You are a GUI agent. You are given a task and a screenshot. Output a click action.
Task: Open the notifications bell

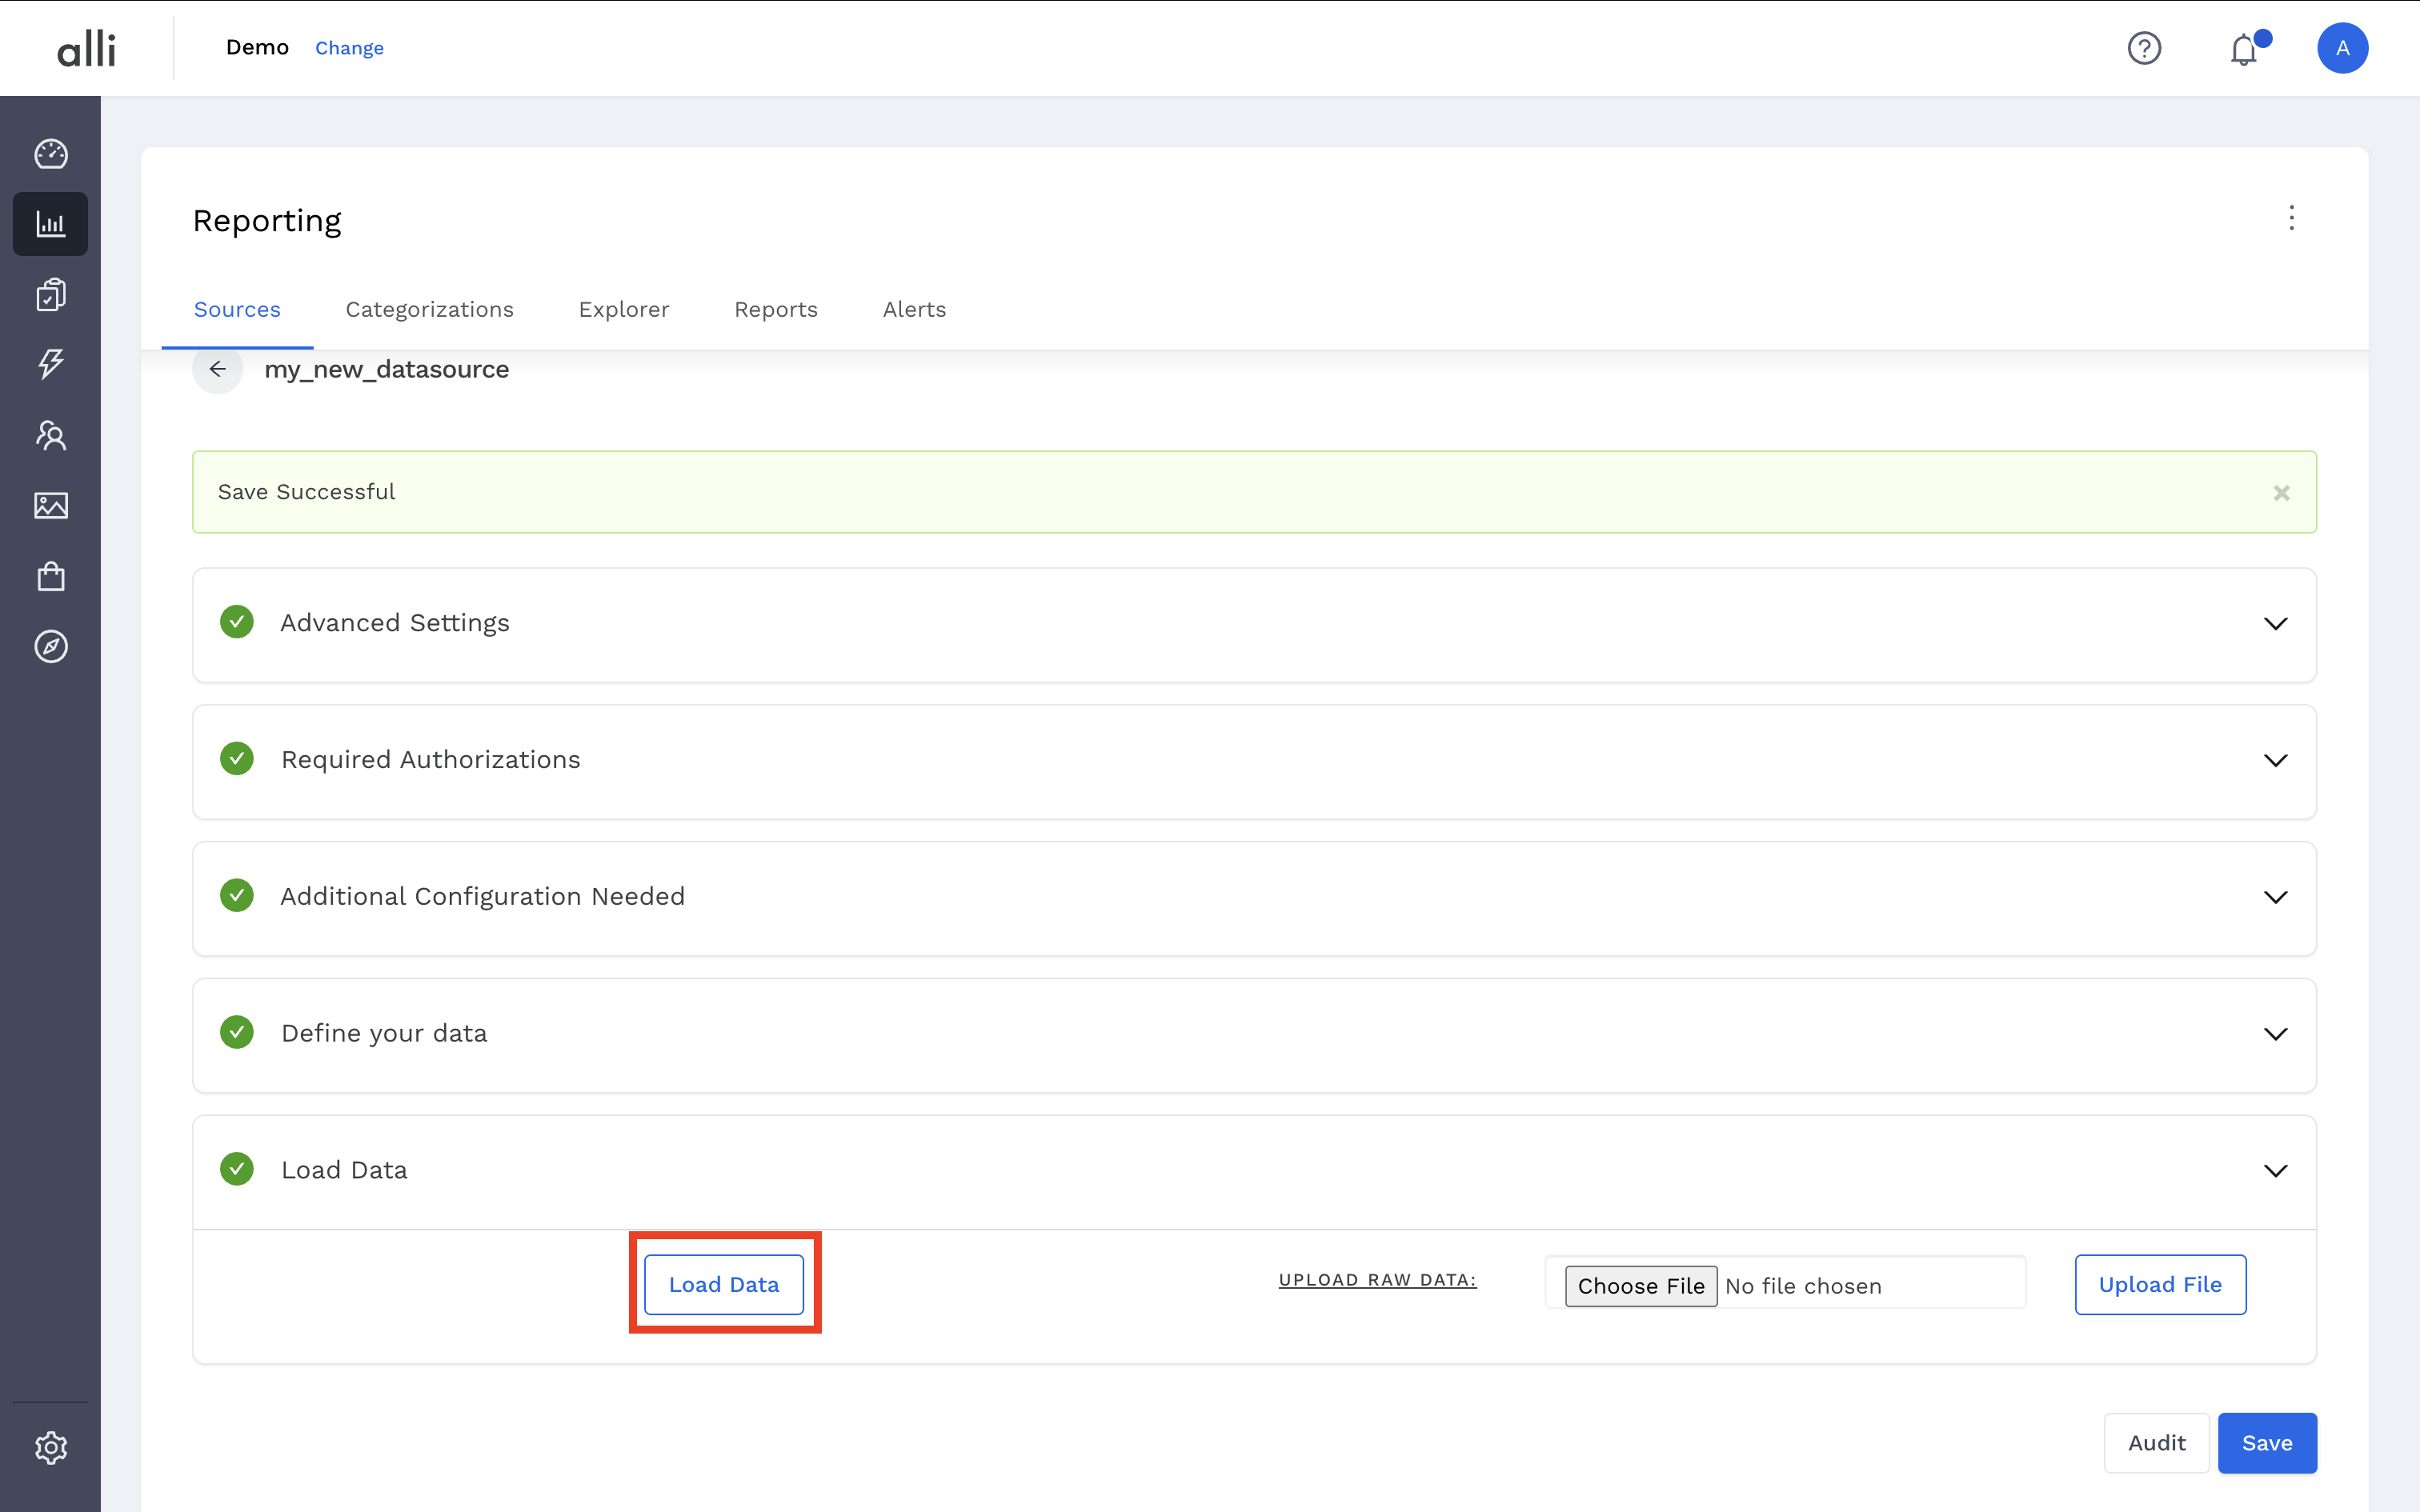pyautogui.click(x=2244, y=49)
